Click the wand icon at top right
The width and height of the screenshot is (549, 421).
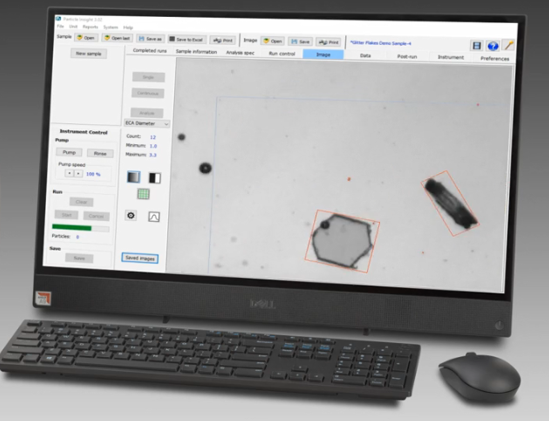508,45
